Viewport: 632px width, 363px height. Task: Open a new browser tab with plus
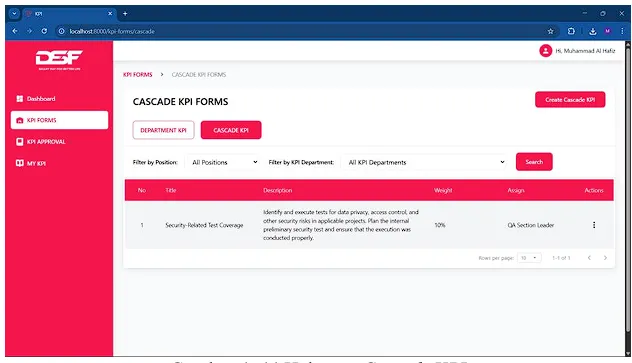(x=125, y=14)
